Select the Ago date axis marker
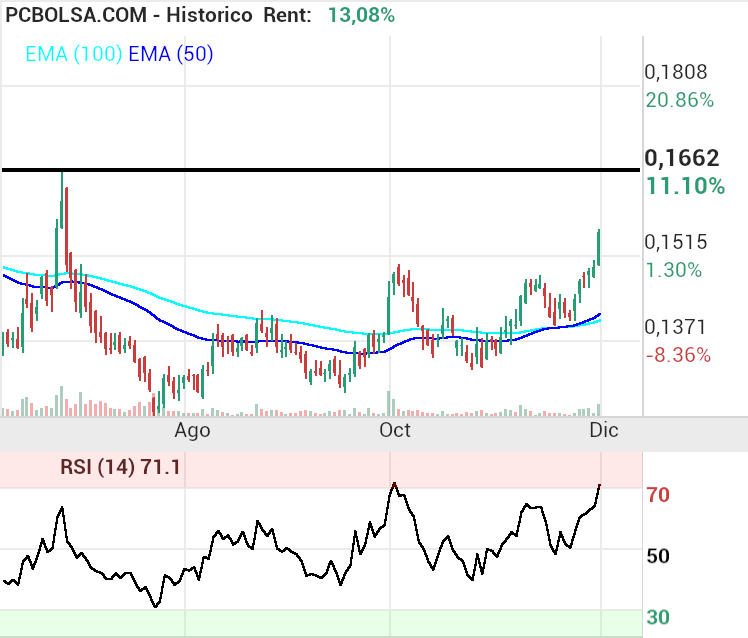Screen dimensions: 748x638 pyautogui.click(x=192, y=430)
